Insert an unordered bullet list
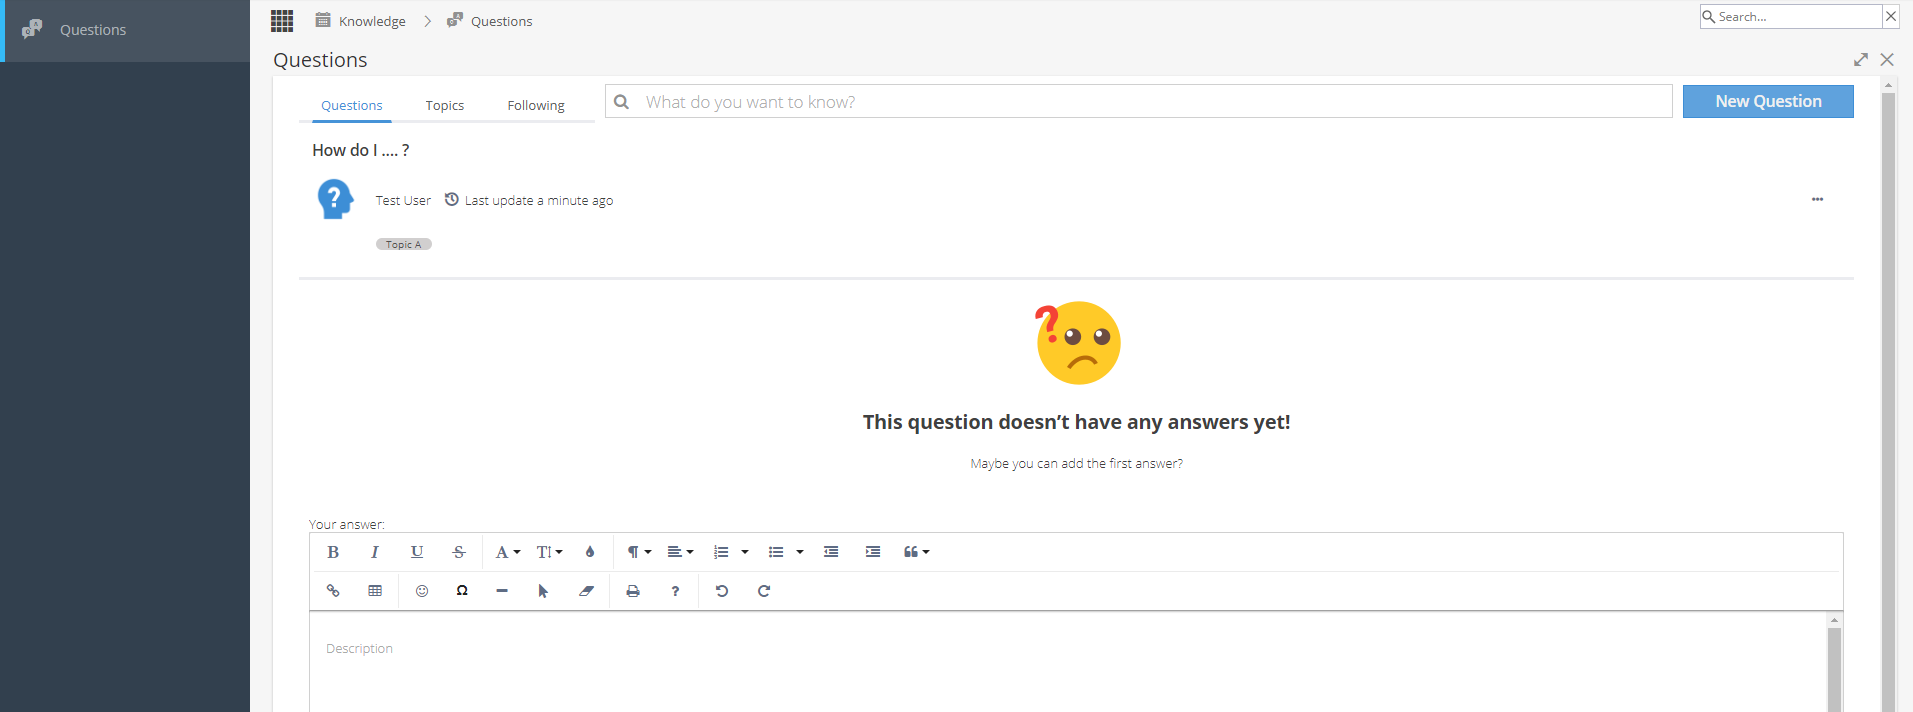 tap(776, 552)
